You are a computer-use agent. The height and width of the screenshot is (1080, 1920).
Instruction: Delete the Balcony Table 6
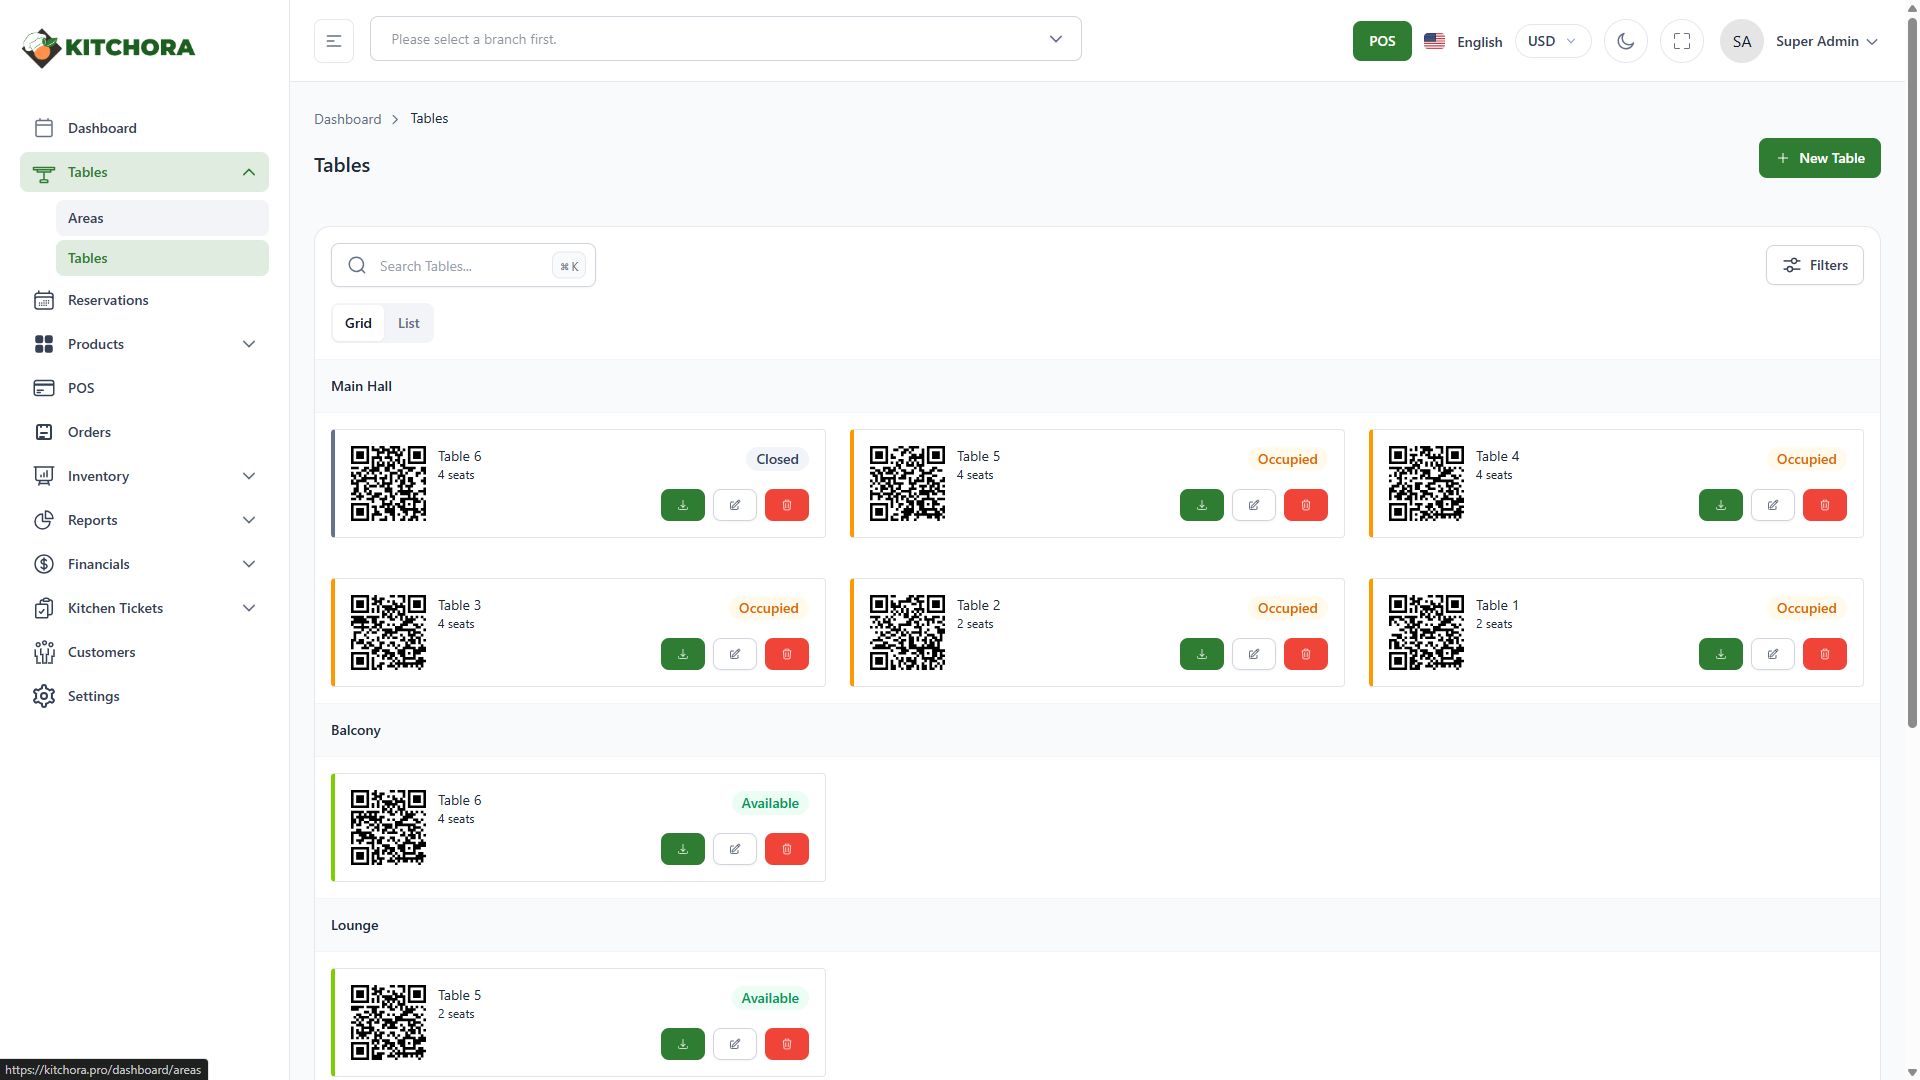(x=786, y=849)
